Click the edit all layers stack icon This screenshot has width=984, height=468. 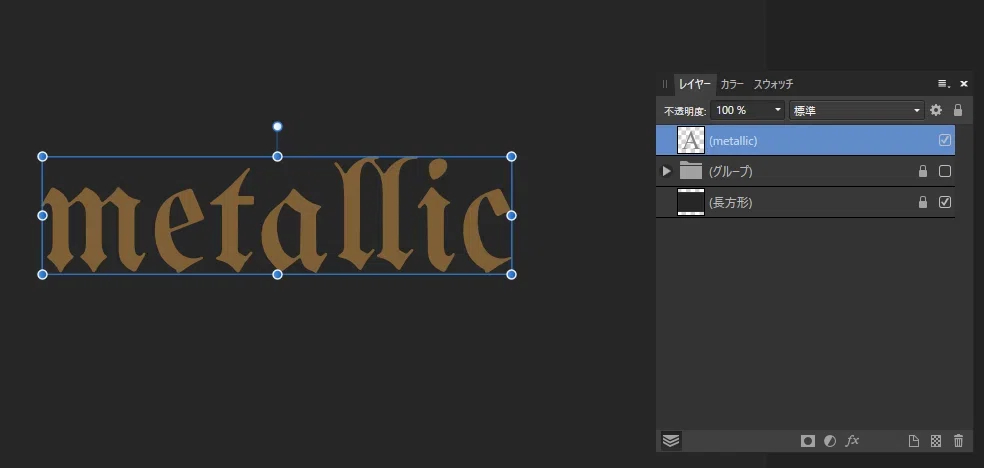(x=671, y=441)
